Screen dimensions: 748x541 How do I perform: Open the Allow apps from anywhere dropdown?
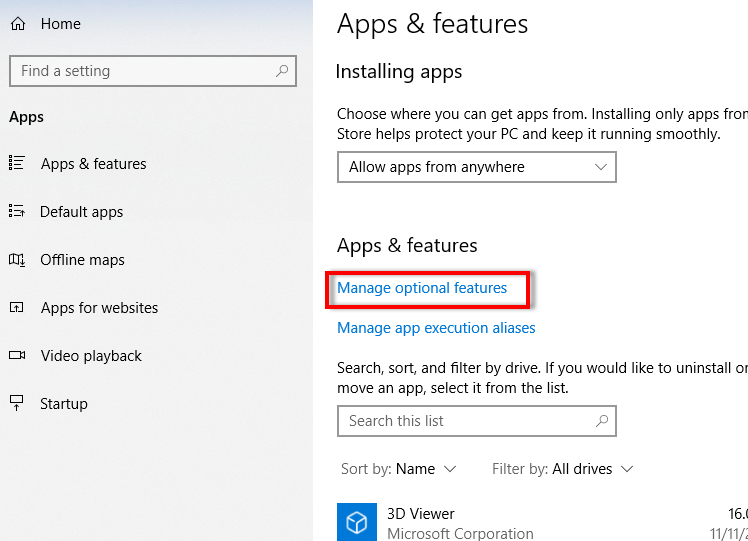pyautogui.click(x=476, y=167)
